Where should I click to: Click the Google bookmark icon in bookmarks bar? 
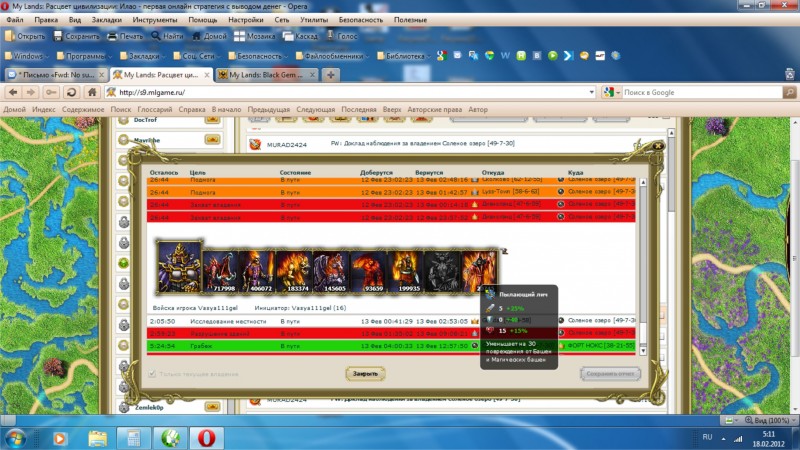pos(442,56)
